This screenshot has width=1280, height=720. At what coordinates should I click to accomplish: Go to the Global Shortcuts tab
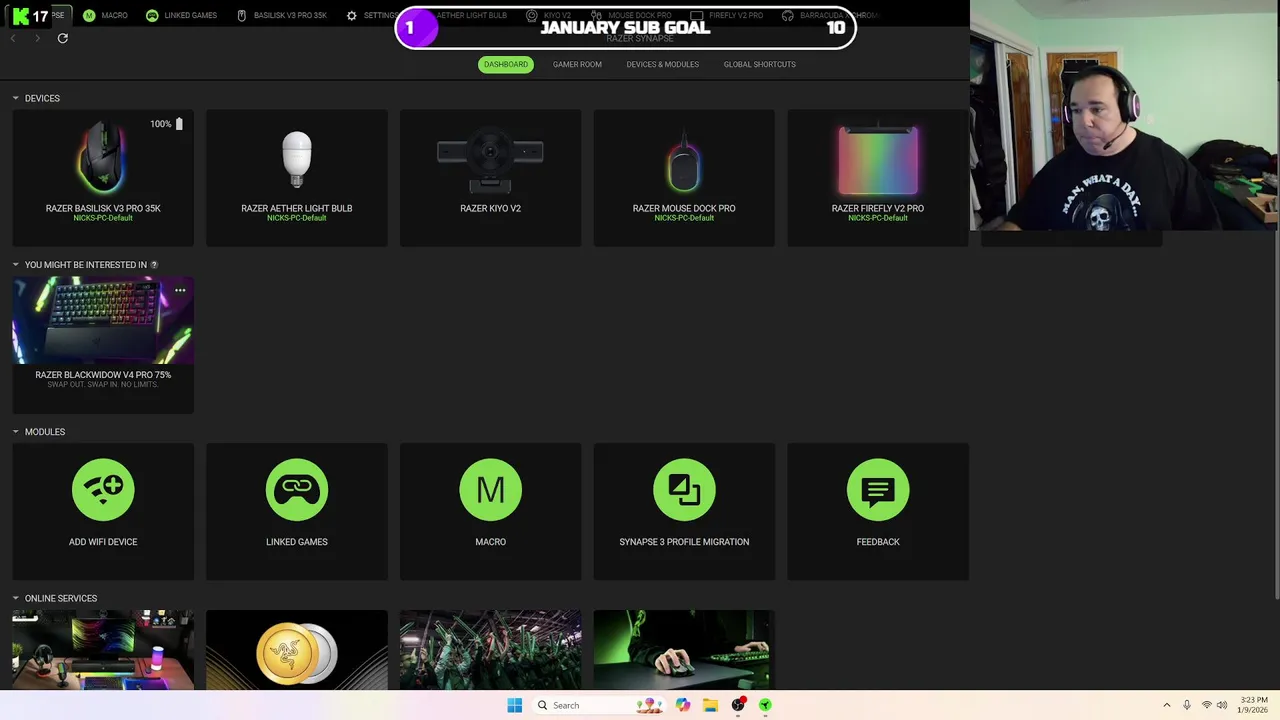(760, 64)
